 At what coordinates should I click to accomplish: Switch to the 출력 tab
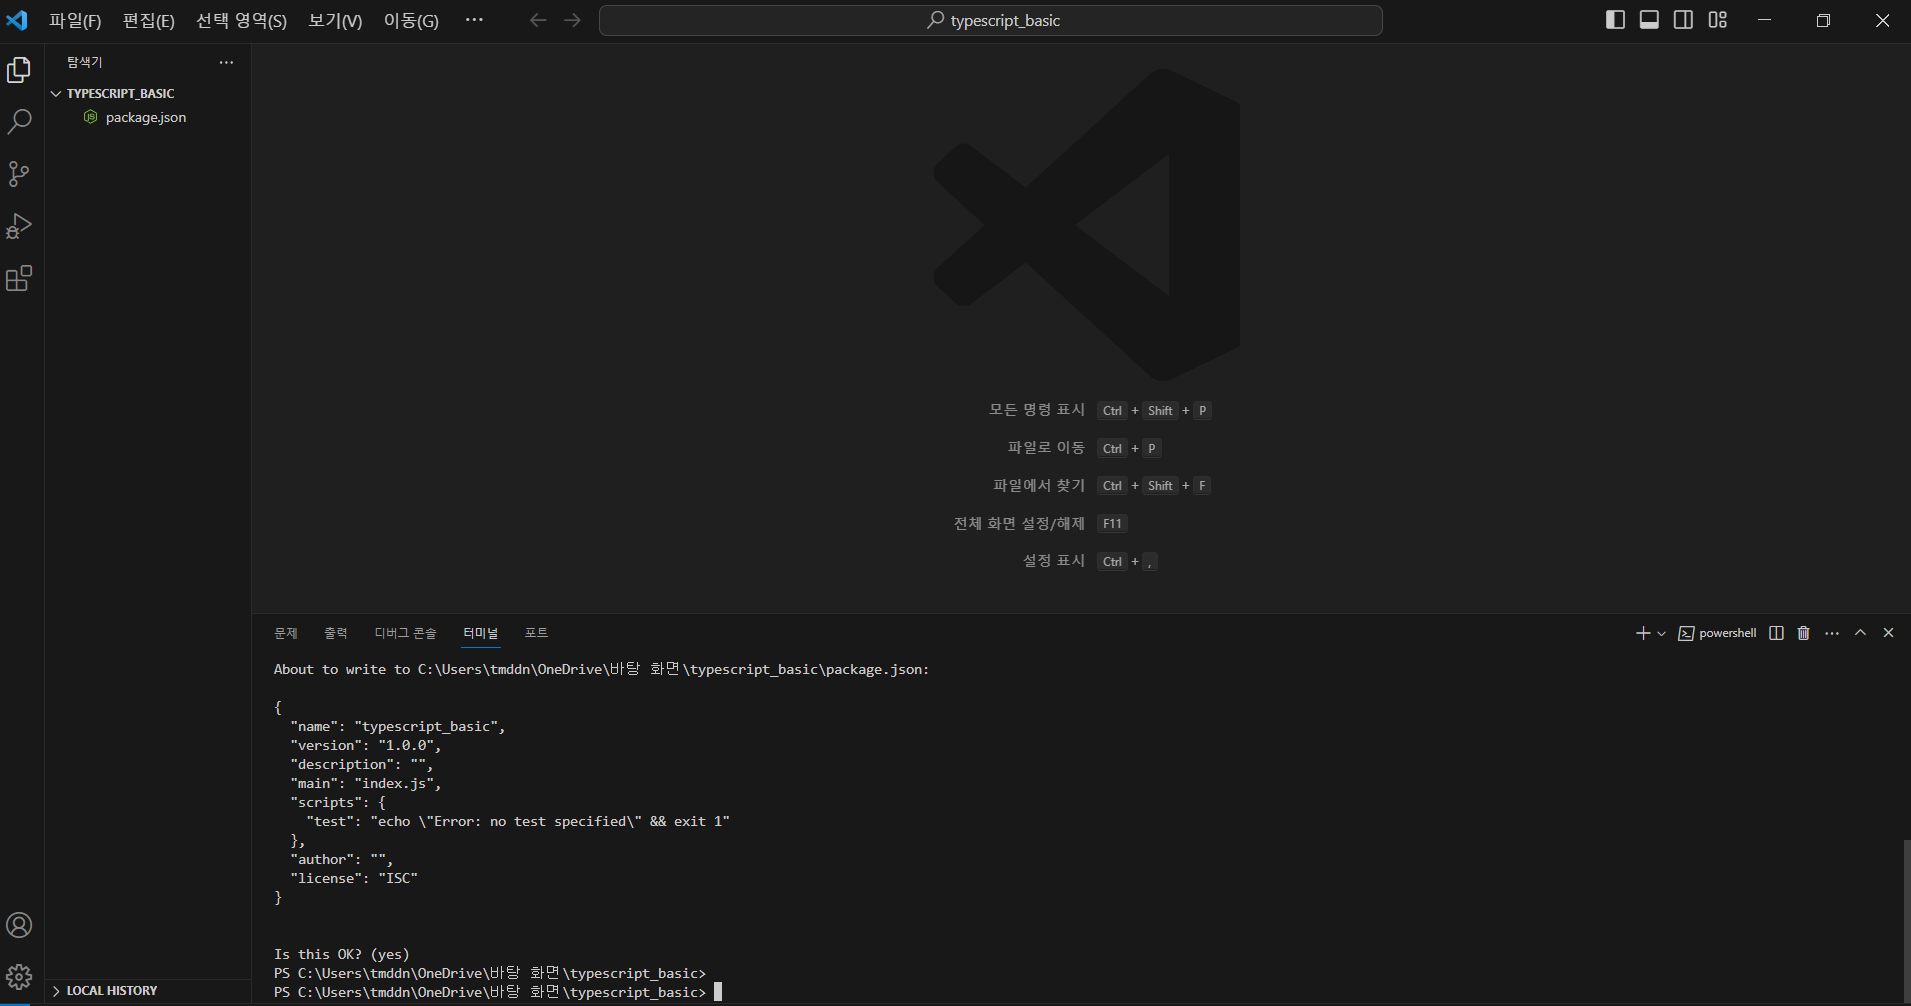pos(336,633)
